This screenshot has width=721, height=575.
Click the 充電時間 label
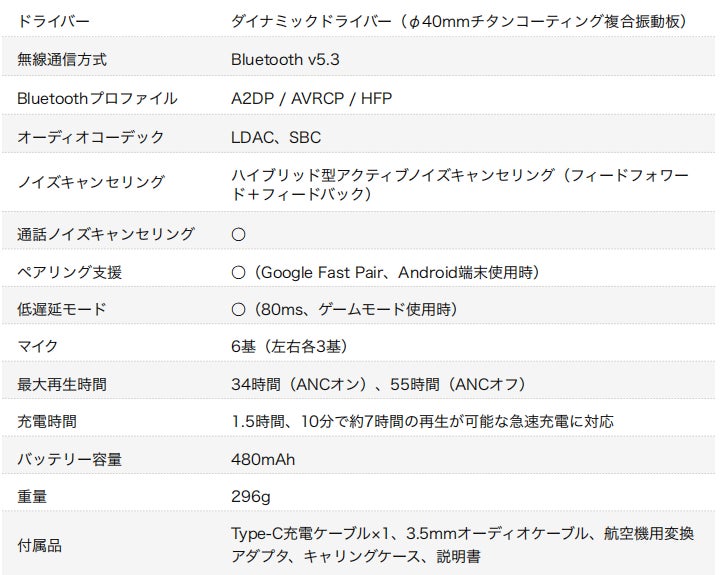(x=47, y=422)
